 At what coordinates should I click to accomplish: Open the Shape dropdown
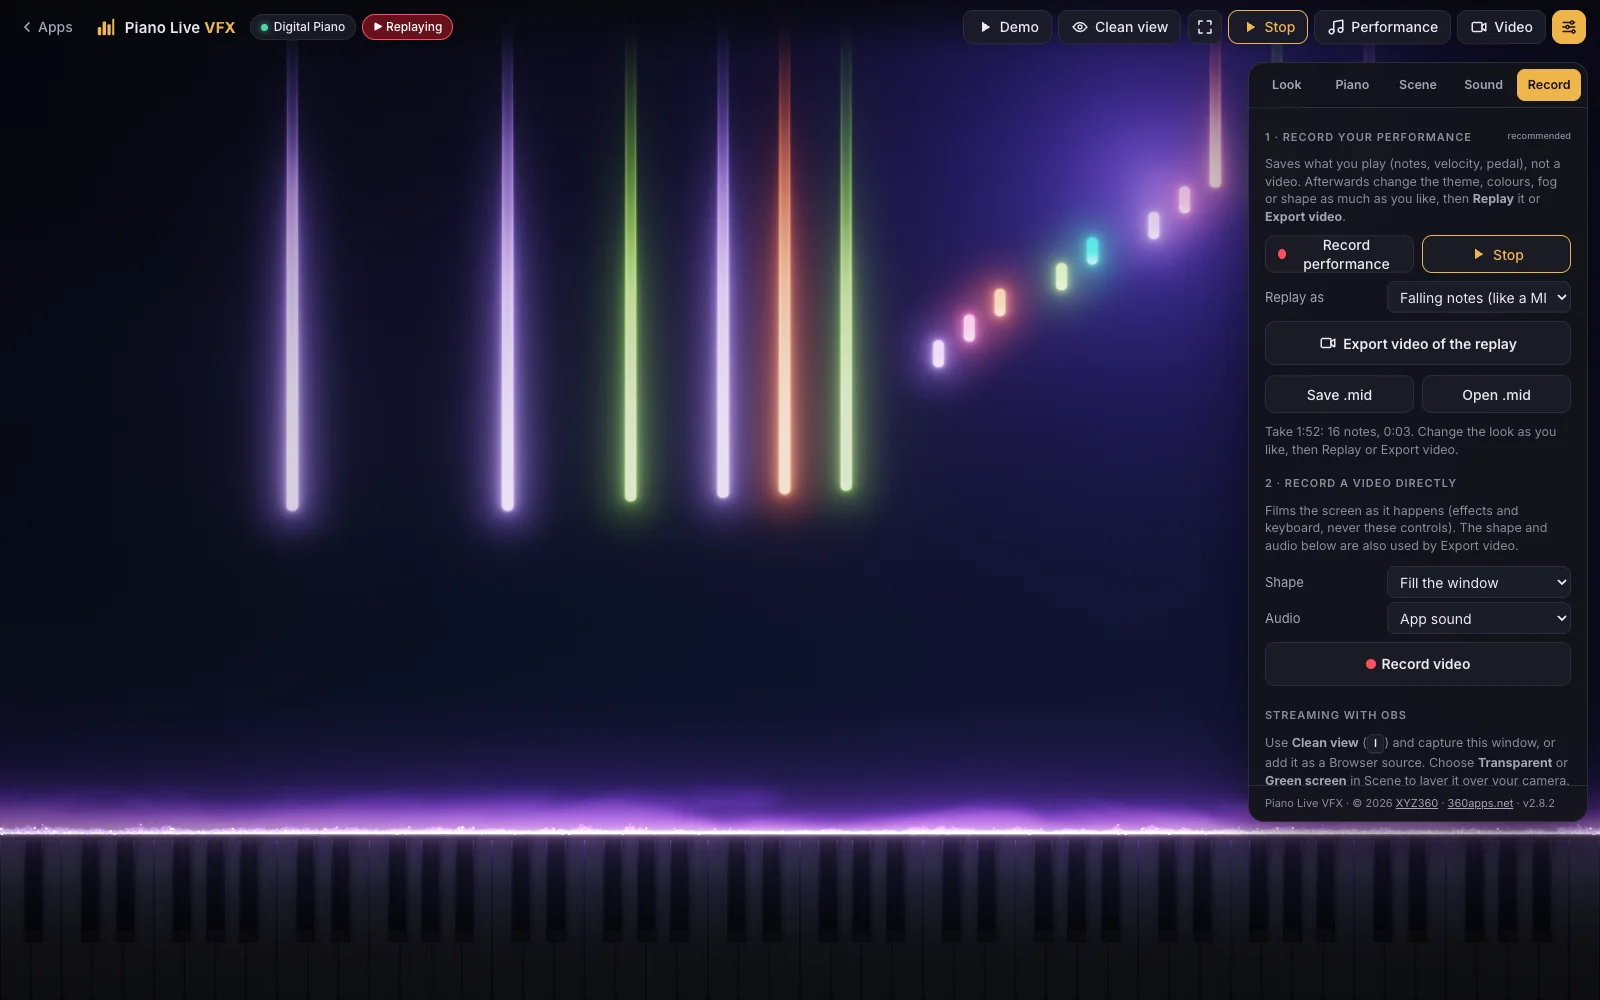click(1478, 583)
